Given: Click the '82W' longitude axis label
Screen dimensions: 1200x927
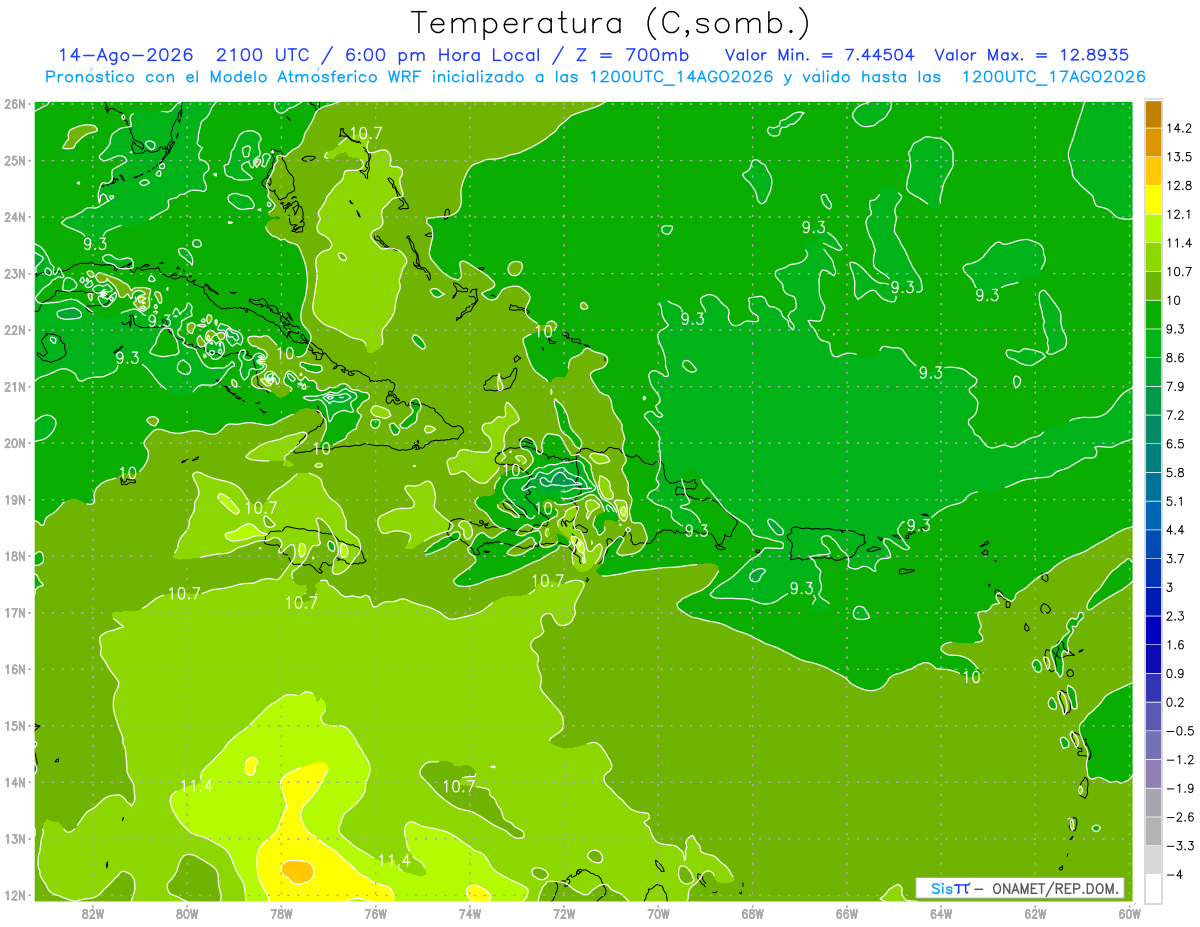Looking at the screenshot, I should point(93,914).
